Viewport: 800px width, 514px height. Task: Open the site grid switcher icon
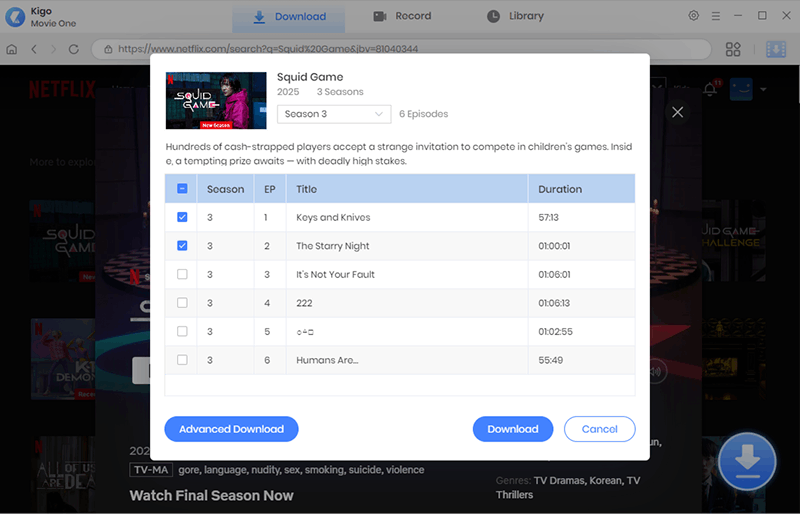point(733,49)
